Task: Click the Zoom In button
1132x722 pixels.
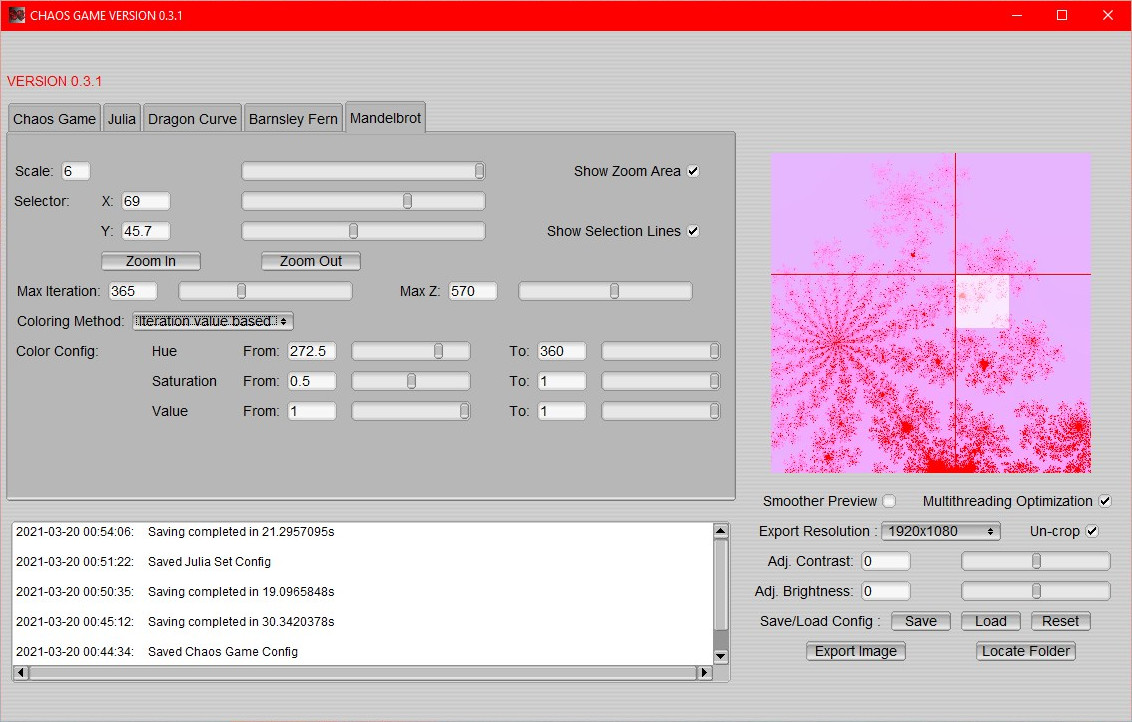Action: [x=150, y=260]
